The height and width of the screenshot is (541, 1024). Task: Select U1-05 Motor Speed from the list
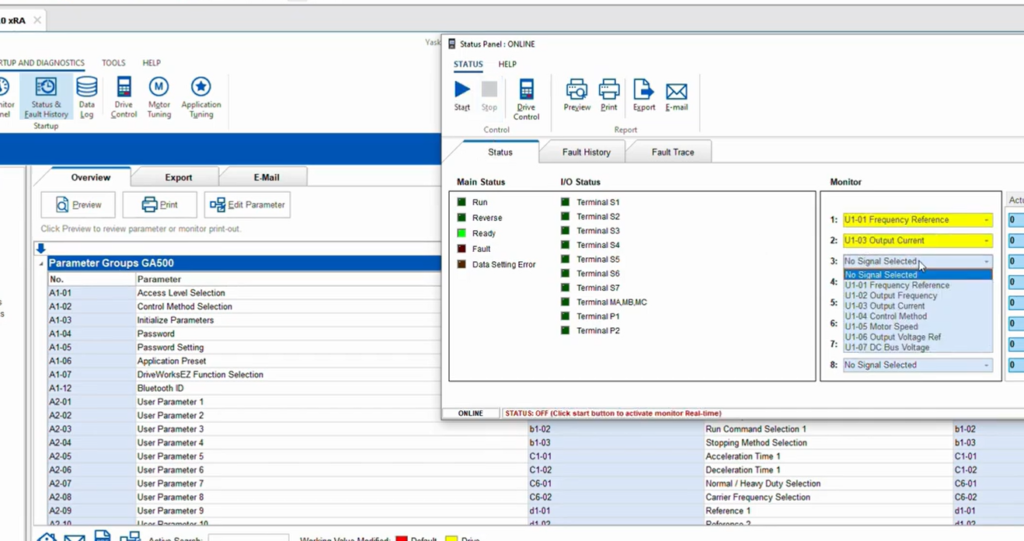(880, 327)
